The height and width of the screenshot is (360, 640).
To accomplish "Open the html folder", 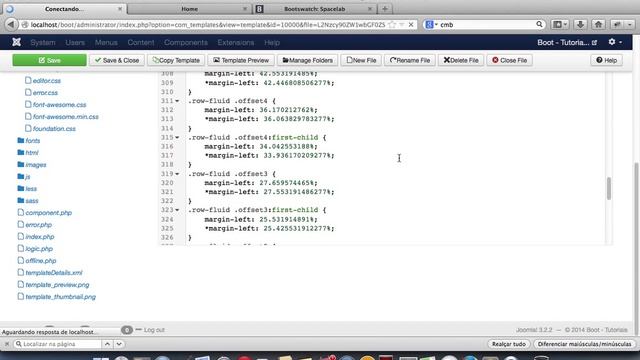I will 28,153.
